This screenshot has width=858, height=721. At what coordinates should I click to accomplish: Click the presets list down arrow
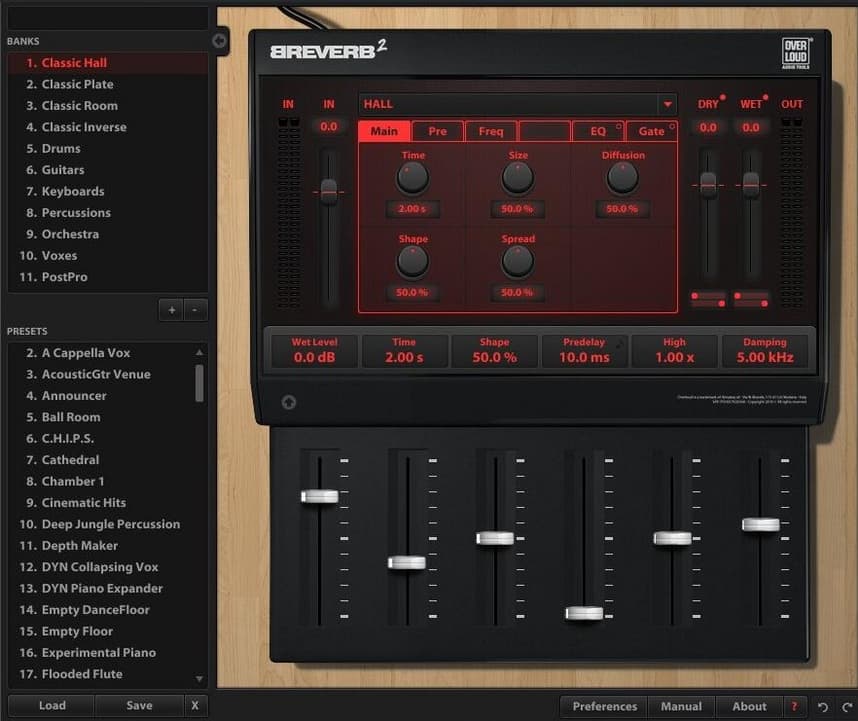199,679
